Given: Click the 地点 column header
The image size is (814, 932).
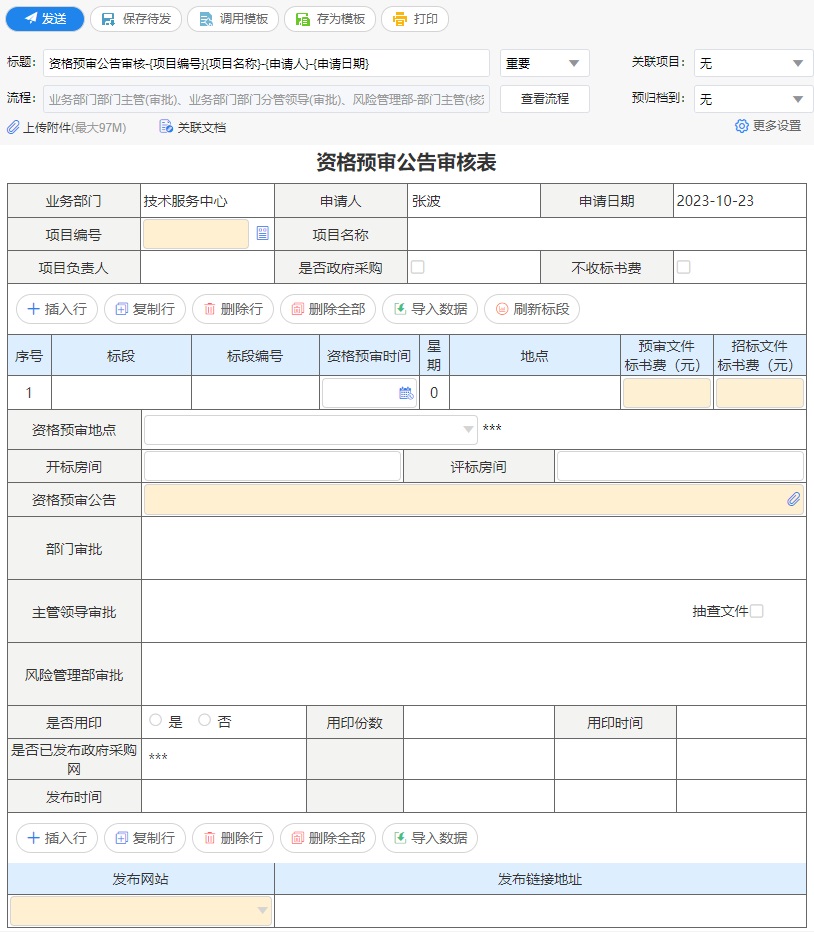Looking at the screenshot, I should (535, 355).
